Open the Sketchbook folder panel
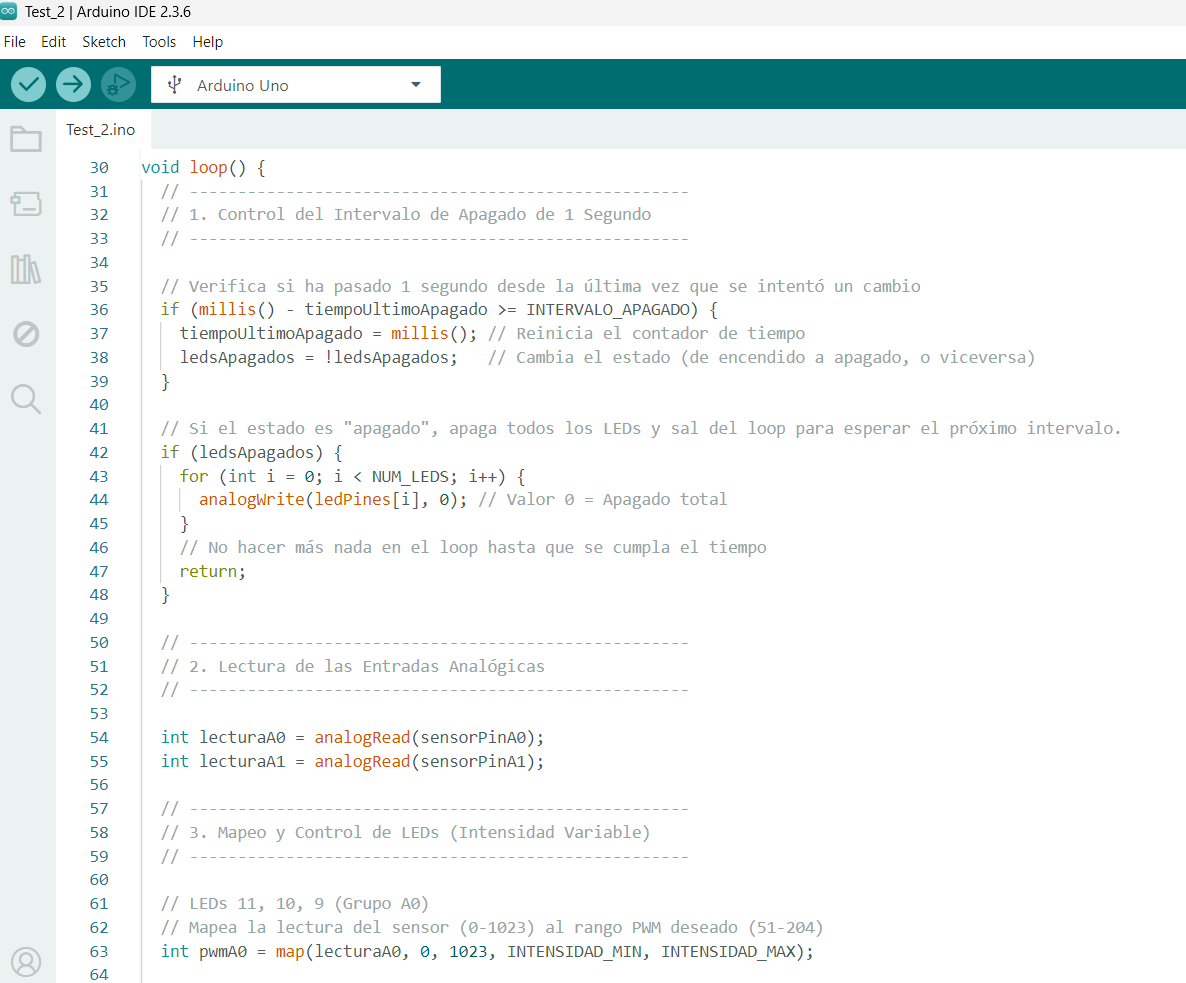This screenshot has height=983, width=1186. (x=26, y=139)
